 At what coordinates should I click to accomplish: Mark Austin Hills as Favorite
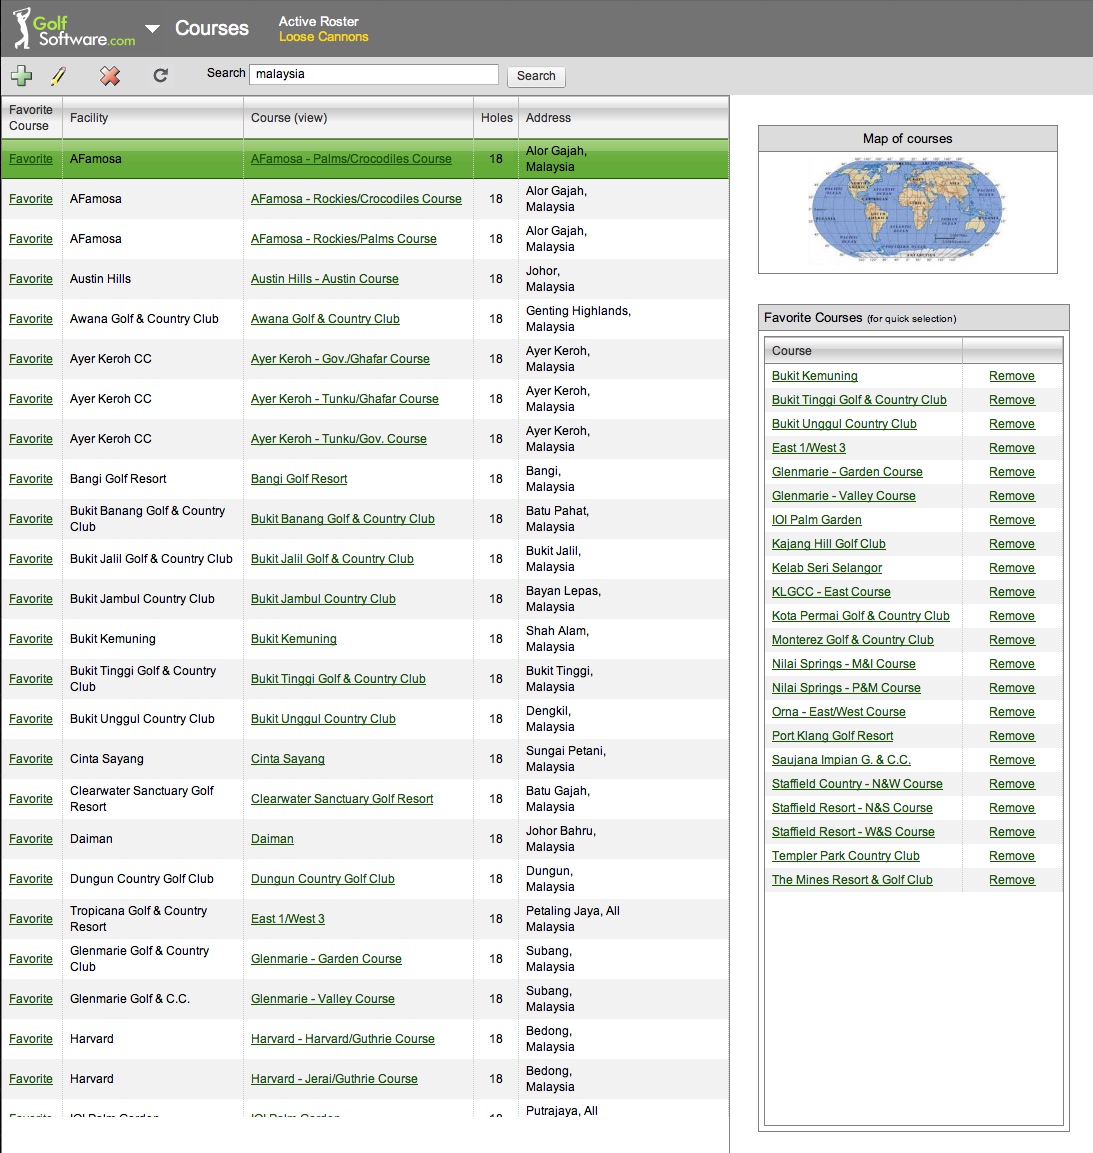(31, 279)
